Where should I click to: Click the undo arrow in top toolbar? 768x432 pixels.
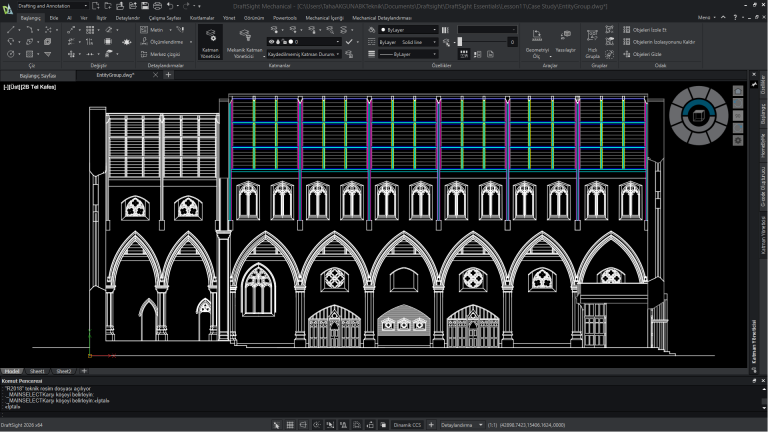tap(171, 6)
